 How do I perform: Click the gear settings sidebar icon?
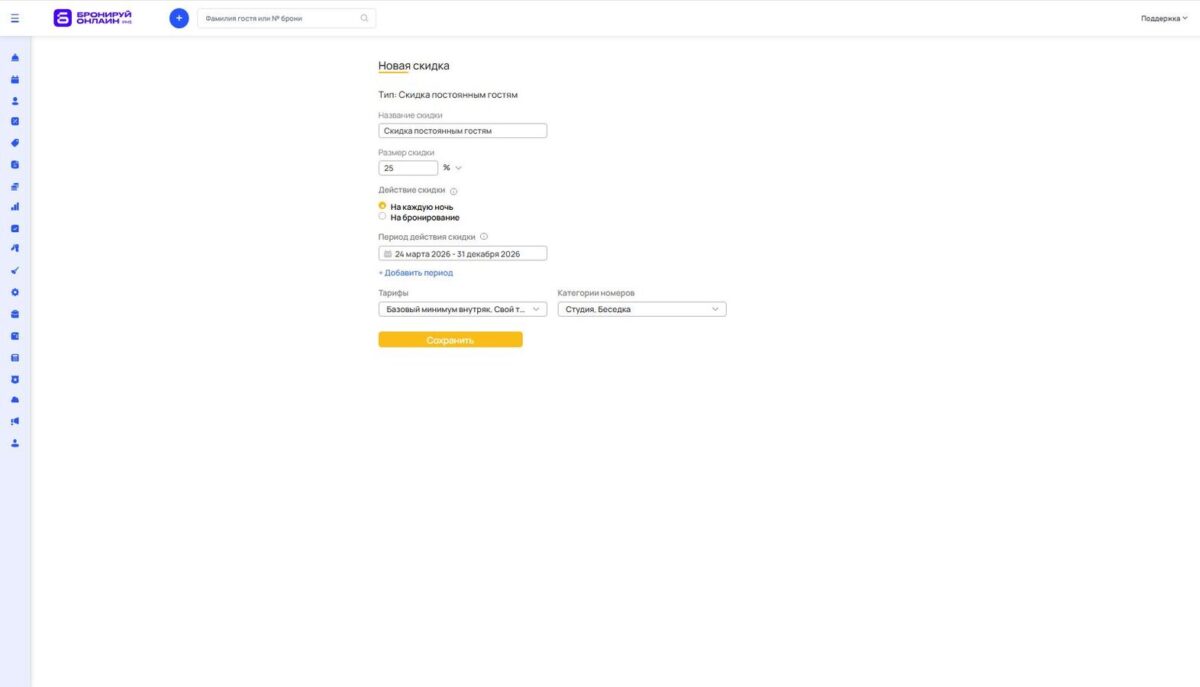pyautogui.click(x=15, y=292)
